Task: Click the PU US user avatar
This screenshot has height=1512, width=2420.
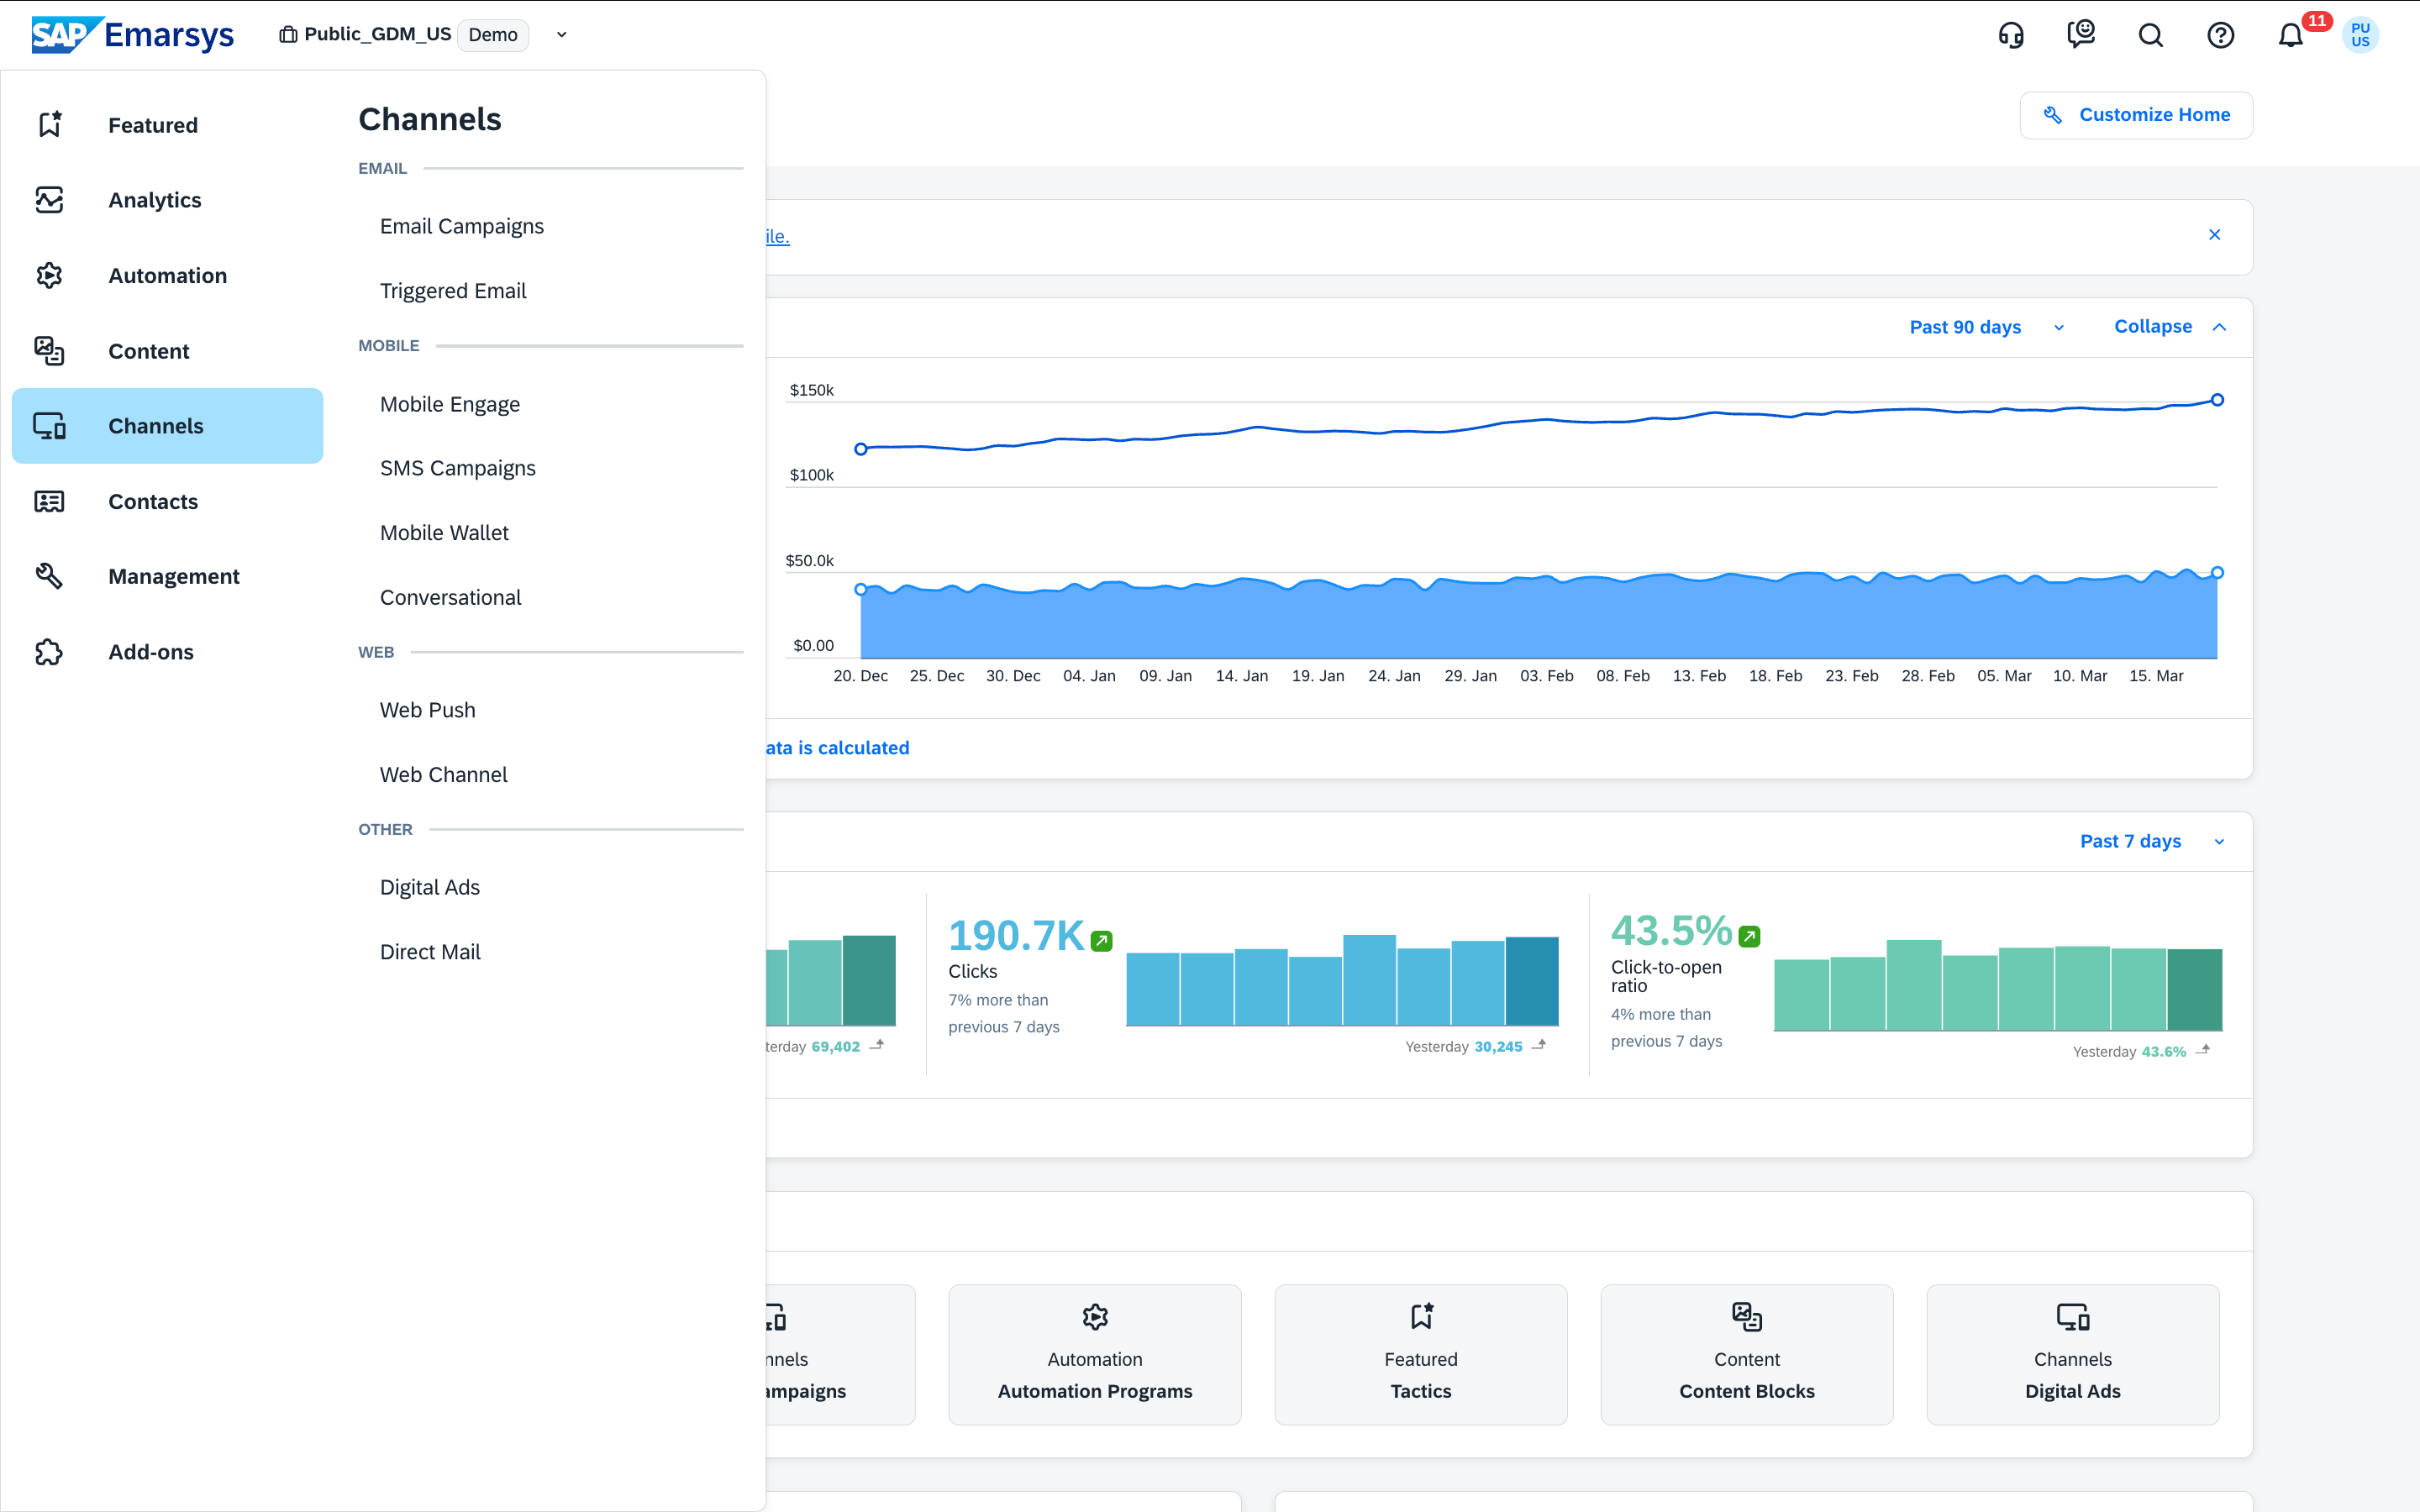Action: (x=2360, y=35)
